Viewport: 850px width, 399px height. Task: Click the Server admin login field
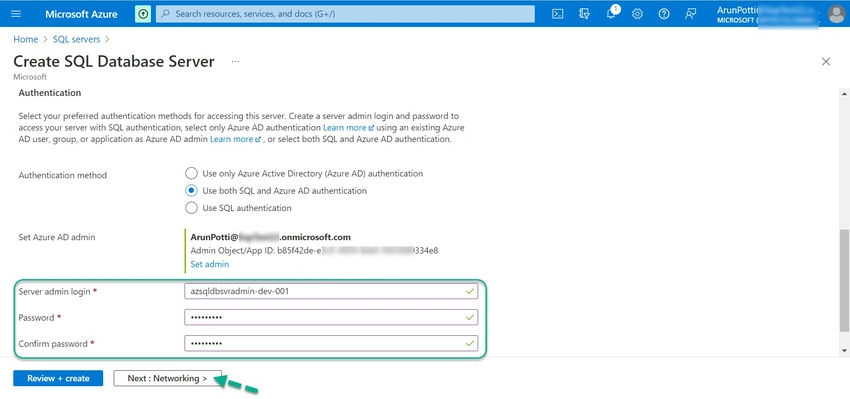[331, 291]
